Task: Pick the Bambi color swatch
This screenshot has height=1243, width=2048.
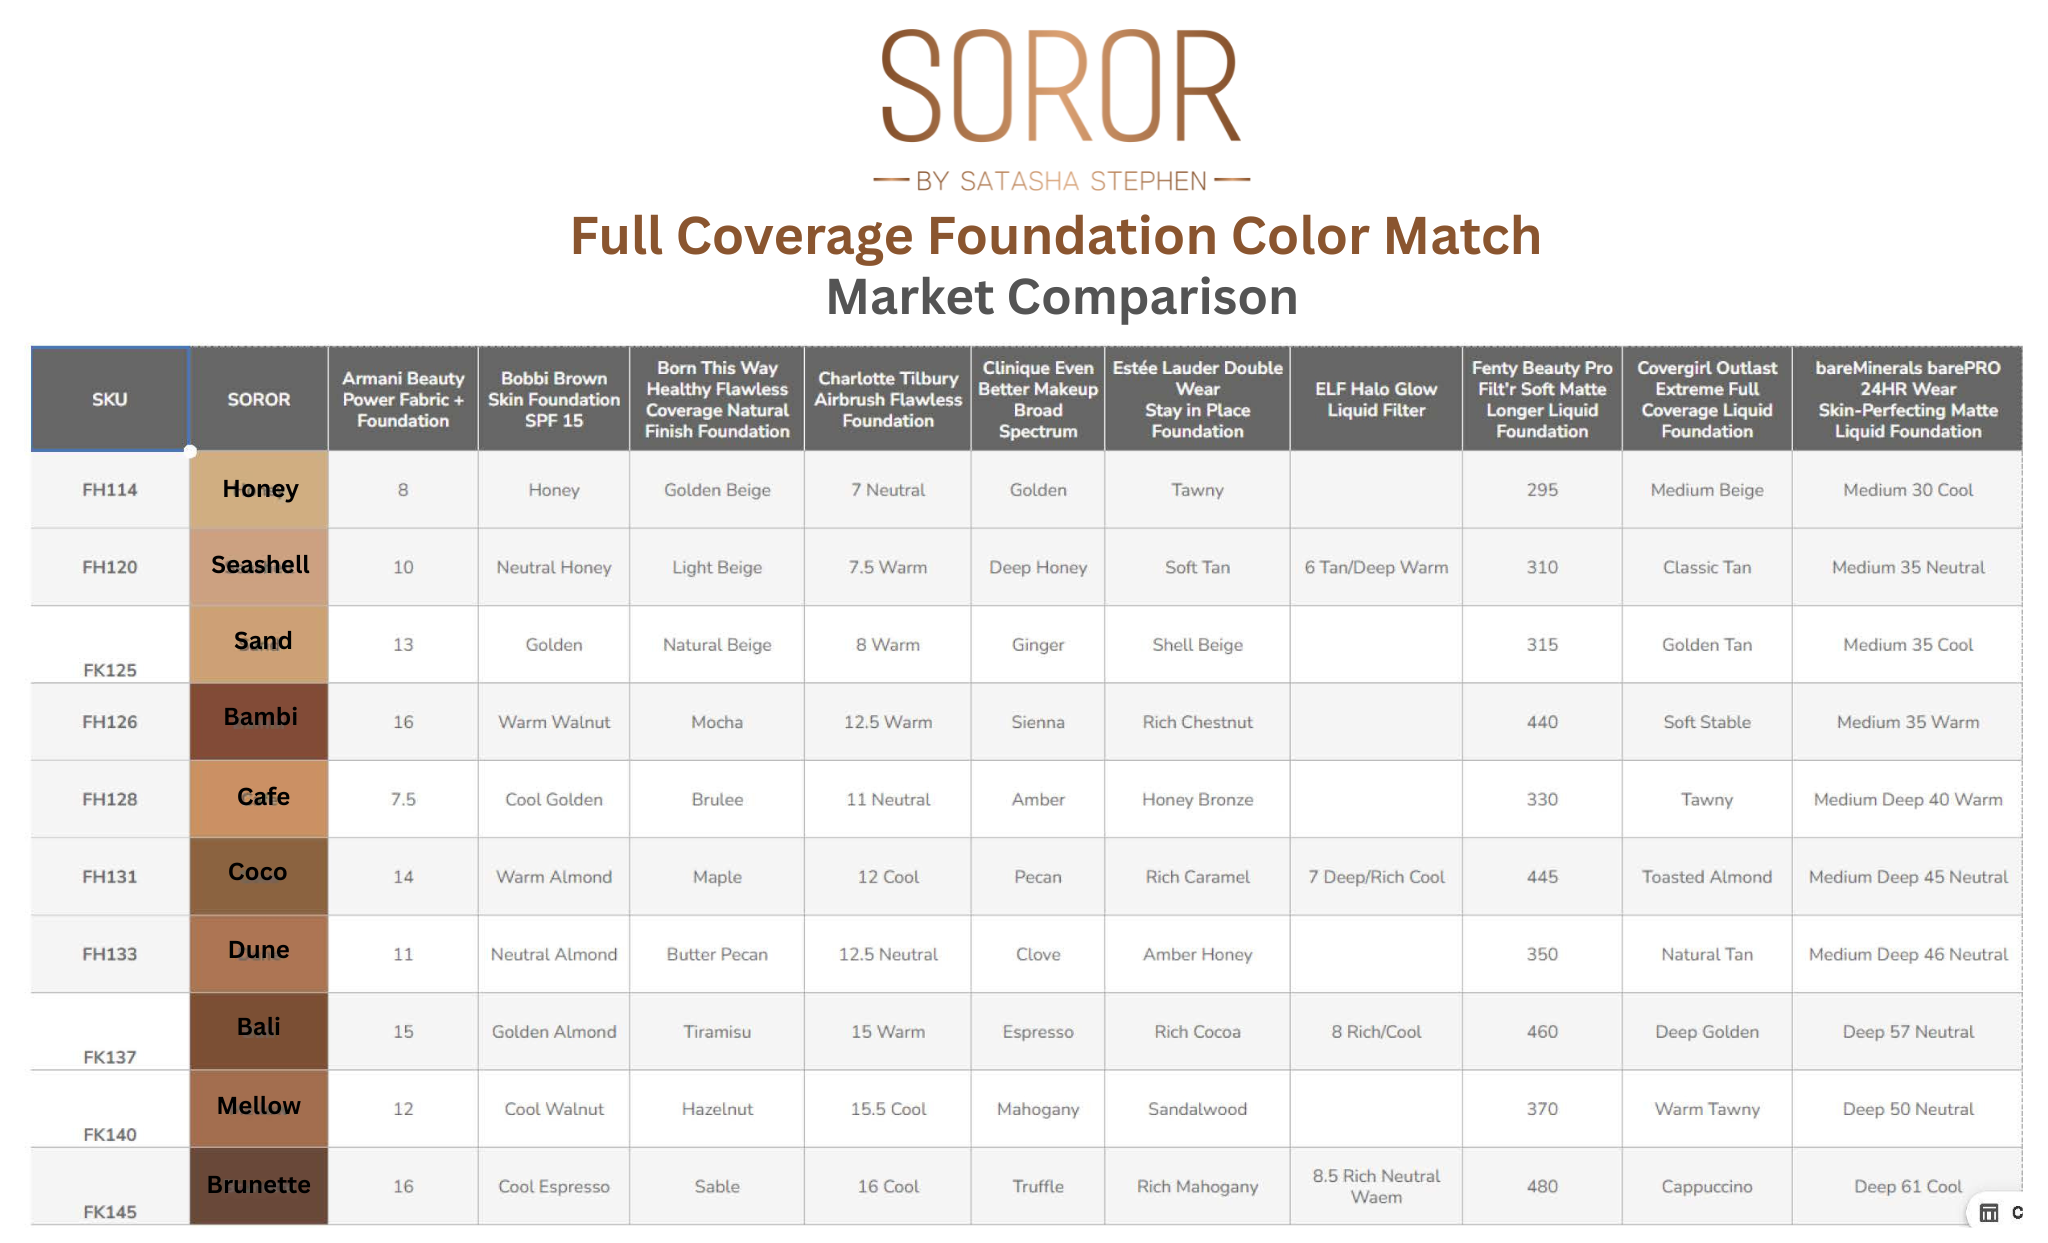Action: (259, 721)
